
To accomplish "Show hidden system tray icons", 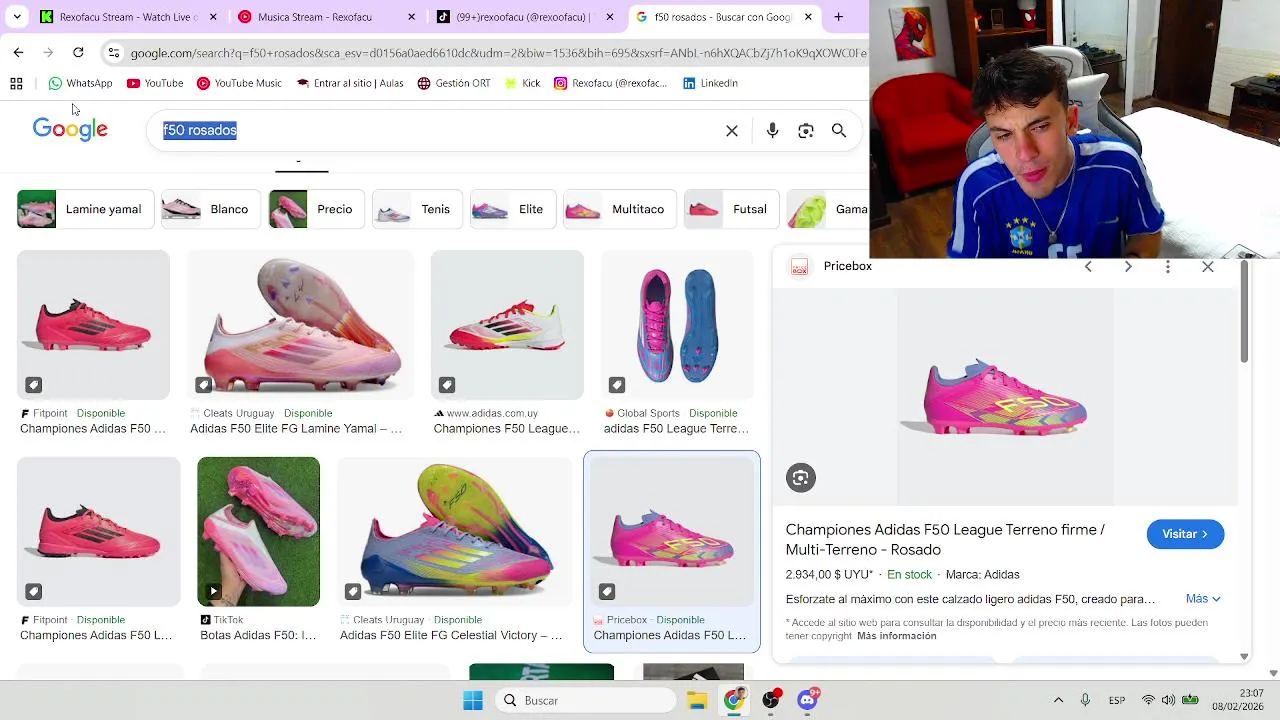I will 1058,700.
